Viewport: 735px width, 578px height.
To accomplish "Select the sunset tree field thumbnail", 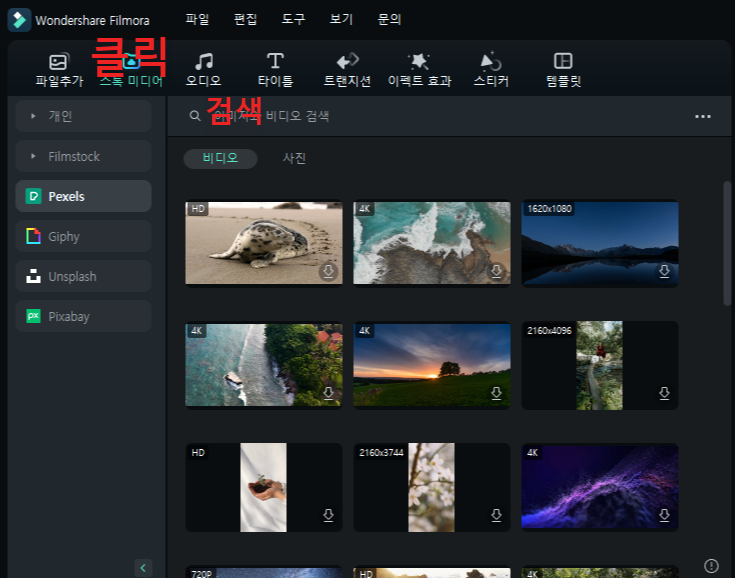I will pos(432,365).
